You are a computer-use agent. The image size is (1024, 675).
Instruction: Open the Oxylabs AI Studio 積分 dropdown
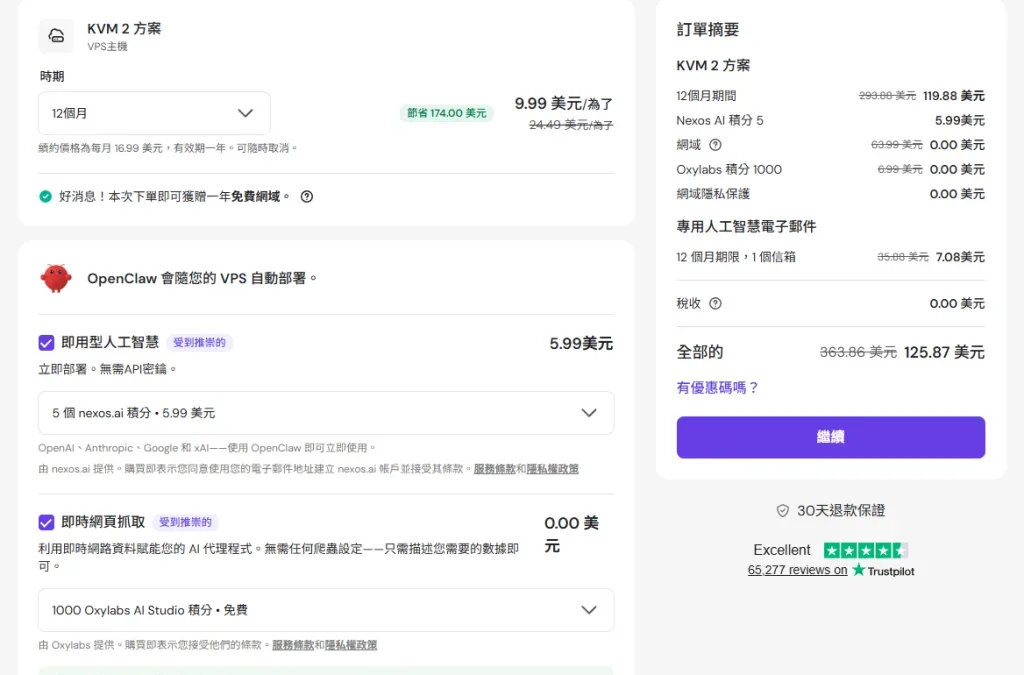coord(326,608)
